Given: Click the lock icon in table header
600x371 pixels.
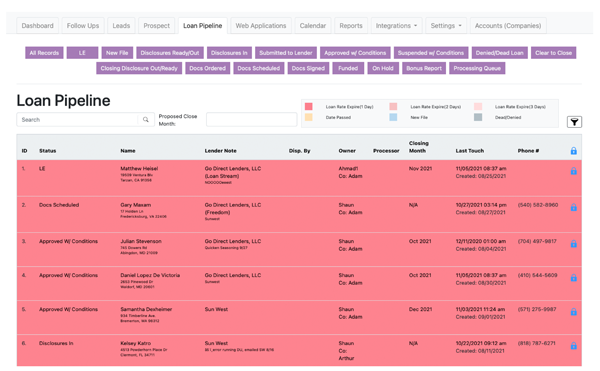Looking at the screenshot, I should tap(573, 151).
